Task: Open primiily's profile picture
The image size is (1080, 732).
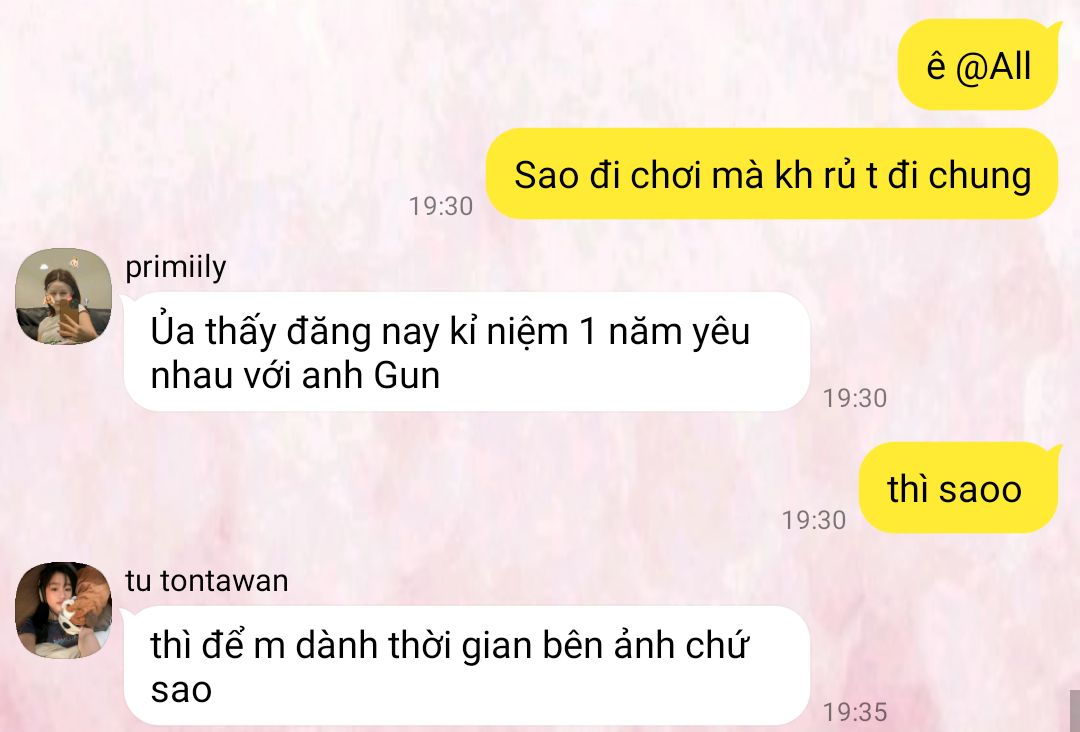Action: (63, 295)
